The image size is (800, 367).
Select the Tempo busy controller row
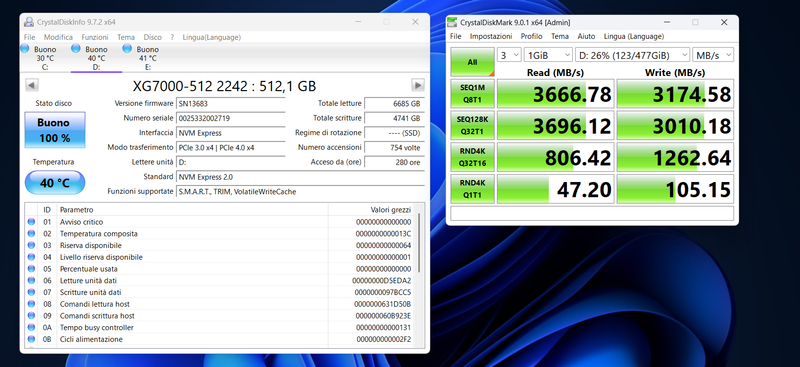pyautogui.click(x=220, y=328)
